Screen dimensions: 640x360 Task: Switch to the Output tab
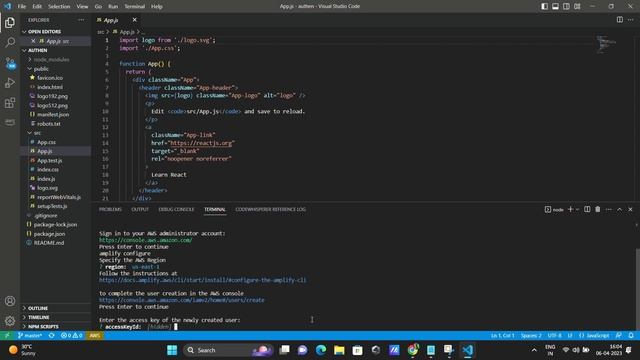(140, 209)
